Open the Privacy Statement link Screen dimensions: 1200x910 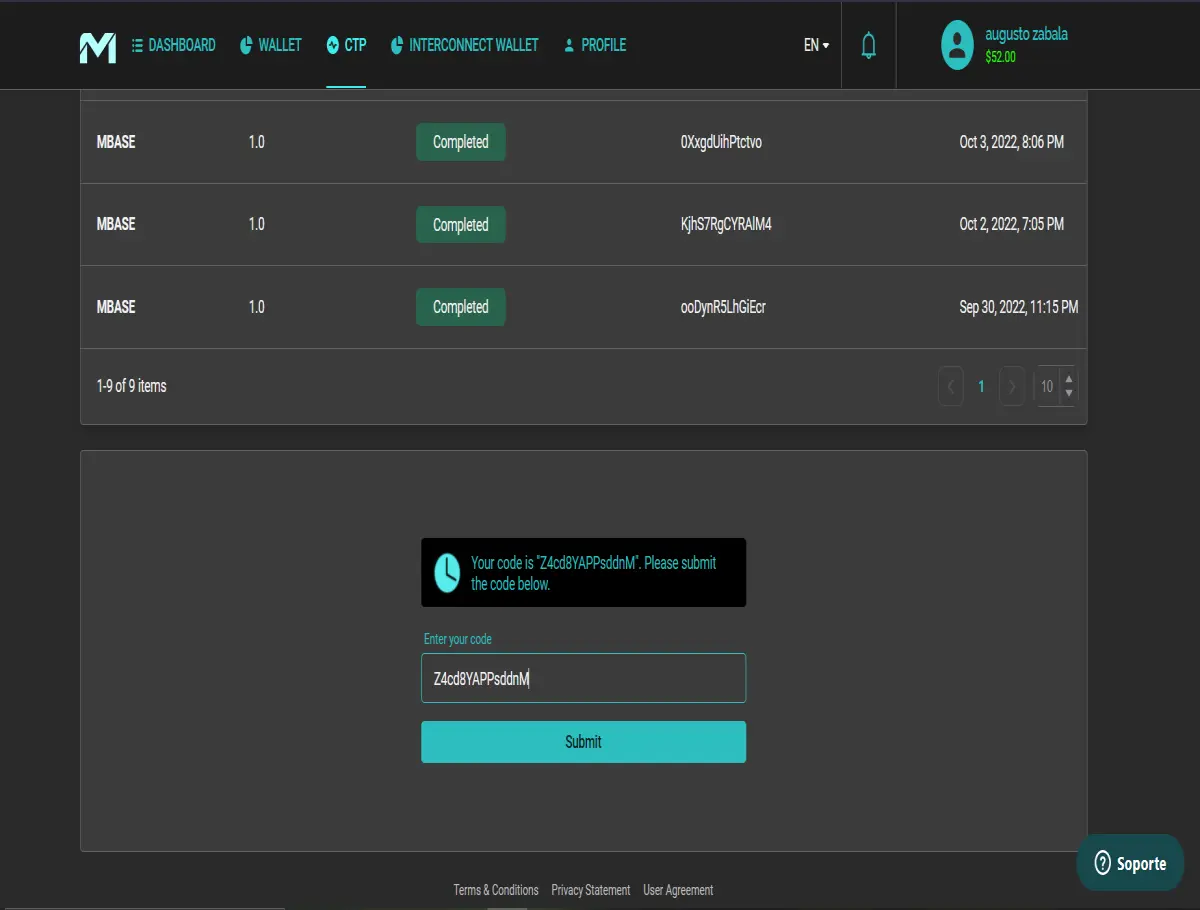tap(591, 890)
